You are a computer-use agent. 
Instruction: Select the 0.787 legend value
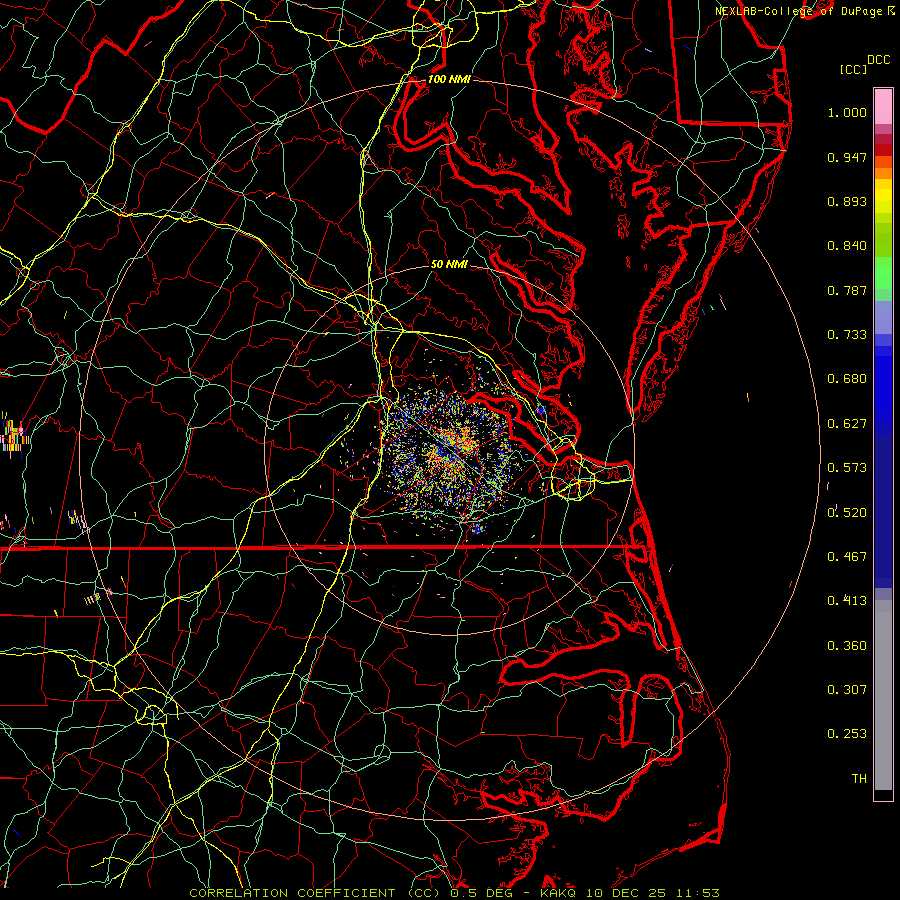(847, 290)
